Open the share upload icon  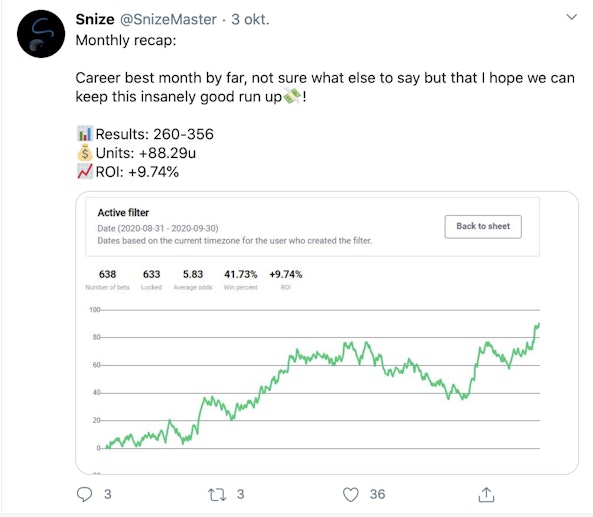[486, 494]
